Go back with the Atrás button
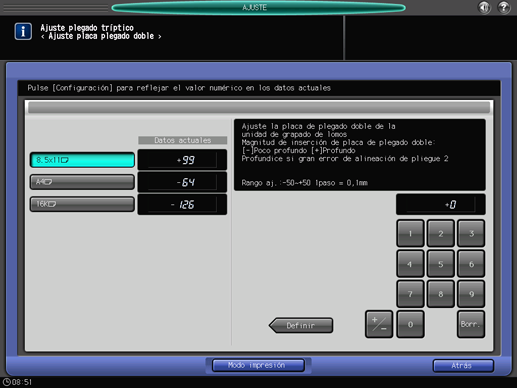517x388 pixels. pos(463,366)
